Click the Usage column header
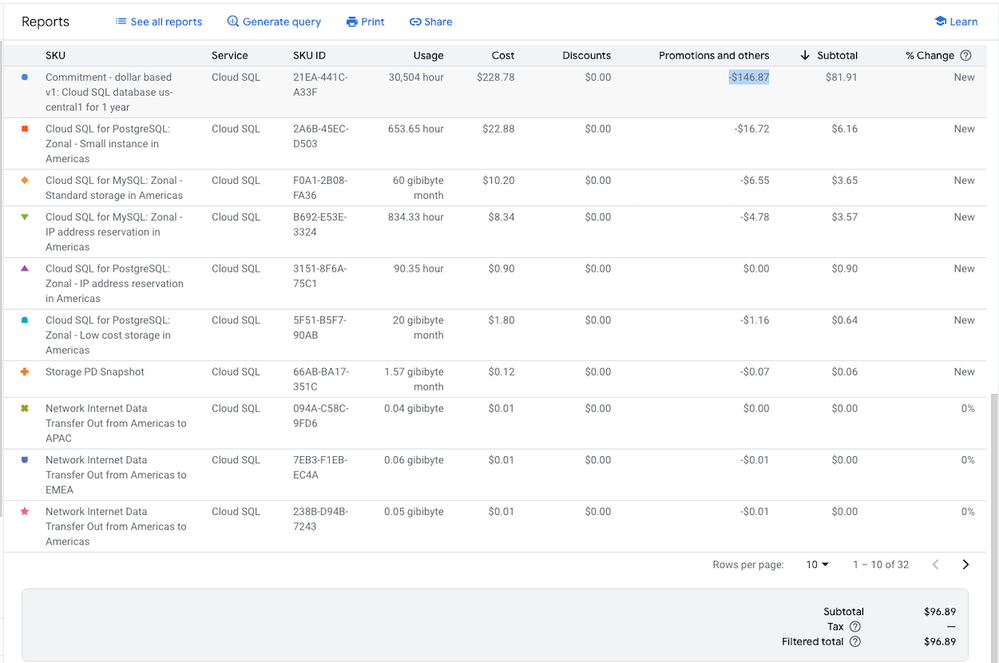The height and width of the screenshot is (663, 999). (428, 55)
